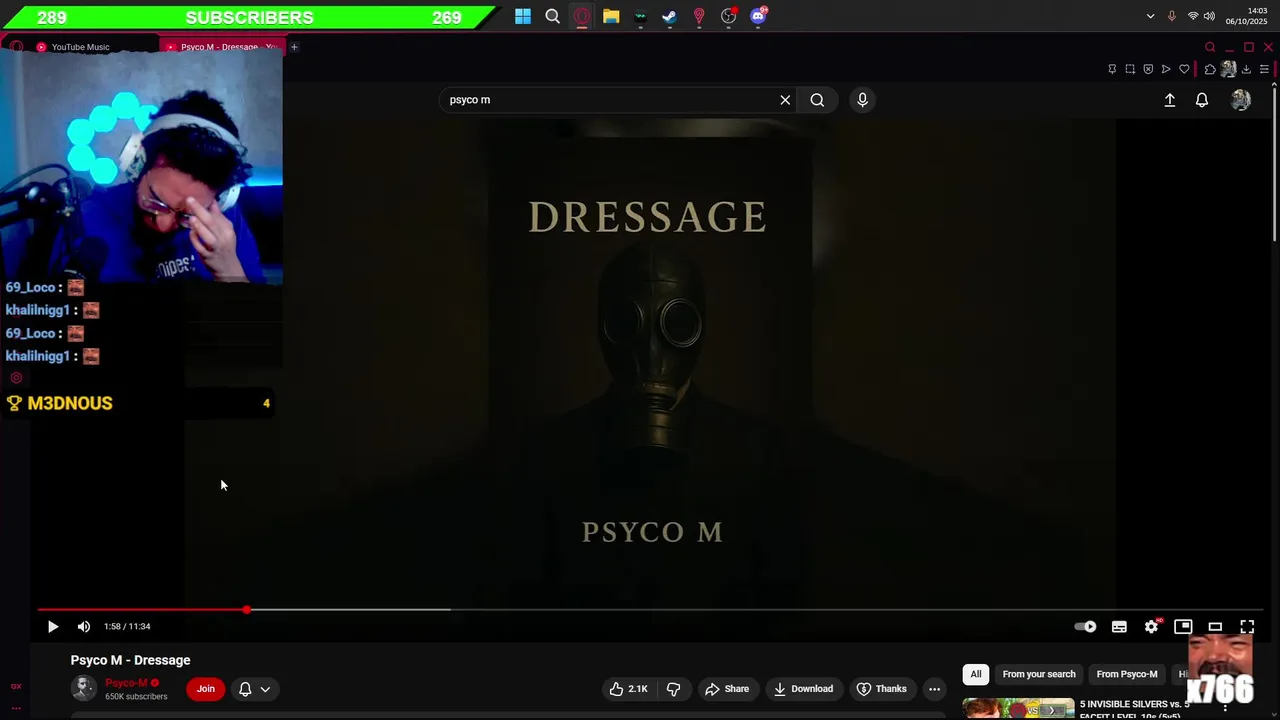
Task: Turn on subtitles with the captions button
Action: (1119, 627)
